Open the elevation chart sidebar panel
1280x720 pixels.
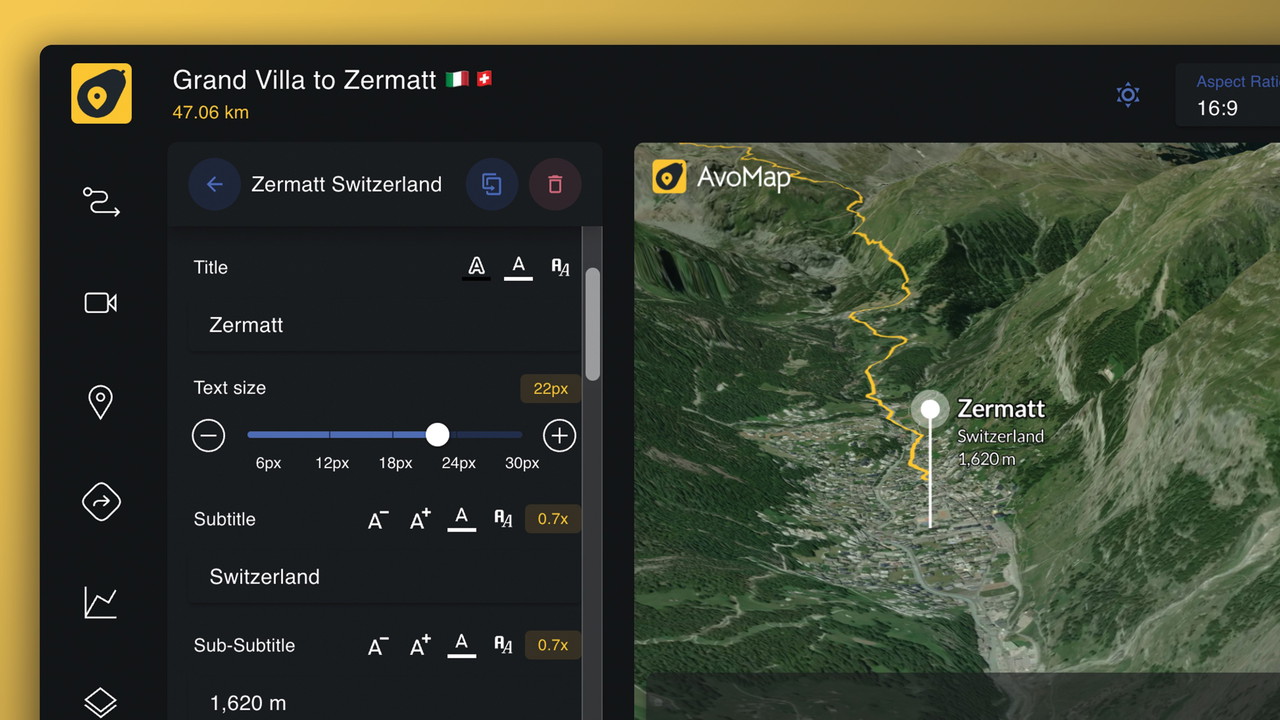[x=101, y=602]
